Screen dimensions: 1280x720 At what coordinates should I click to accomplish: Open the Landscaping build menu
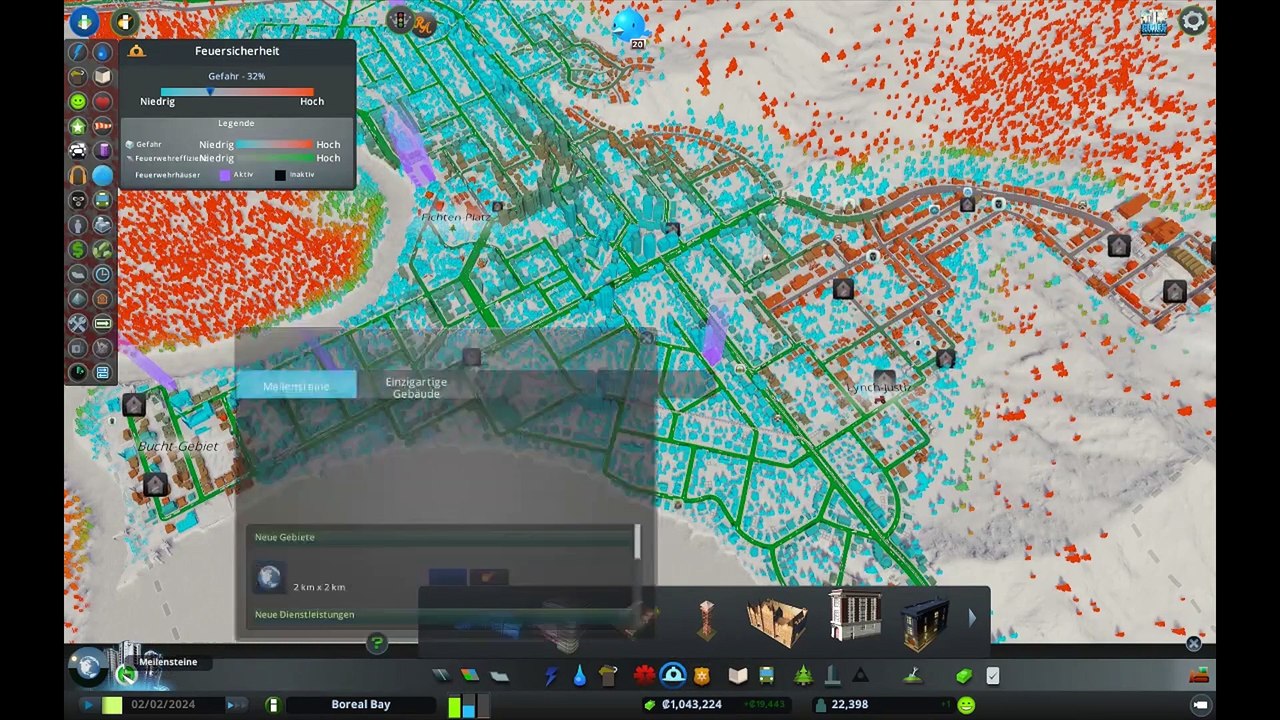[x=912, y=676]
